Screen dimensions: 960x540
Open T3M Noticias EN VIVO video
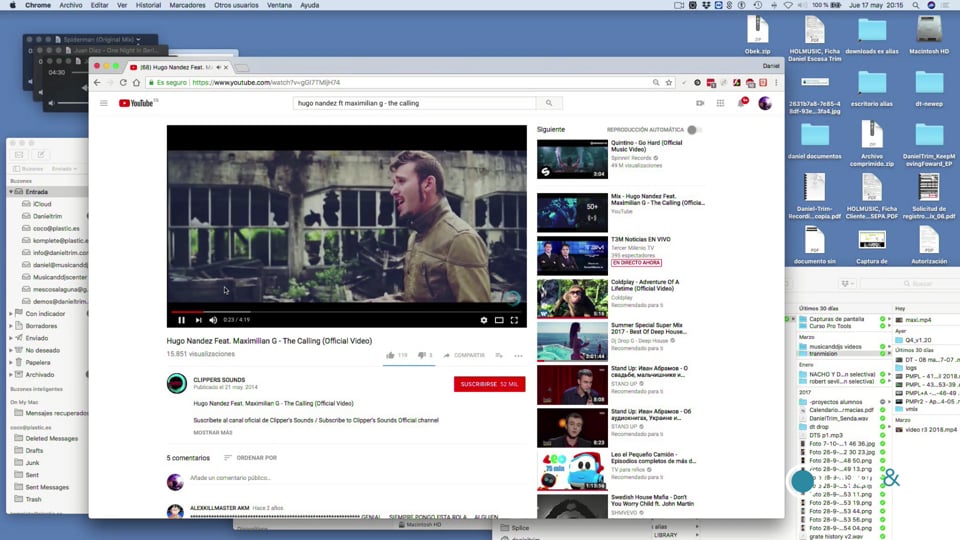pos(572,255)
